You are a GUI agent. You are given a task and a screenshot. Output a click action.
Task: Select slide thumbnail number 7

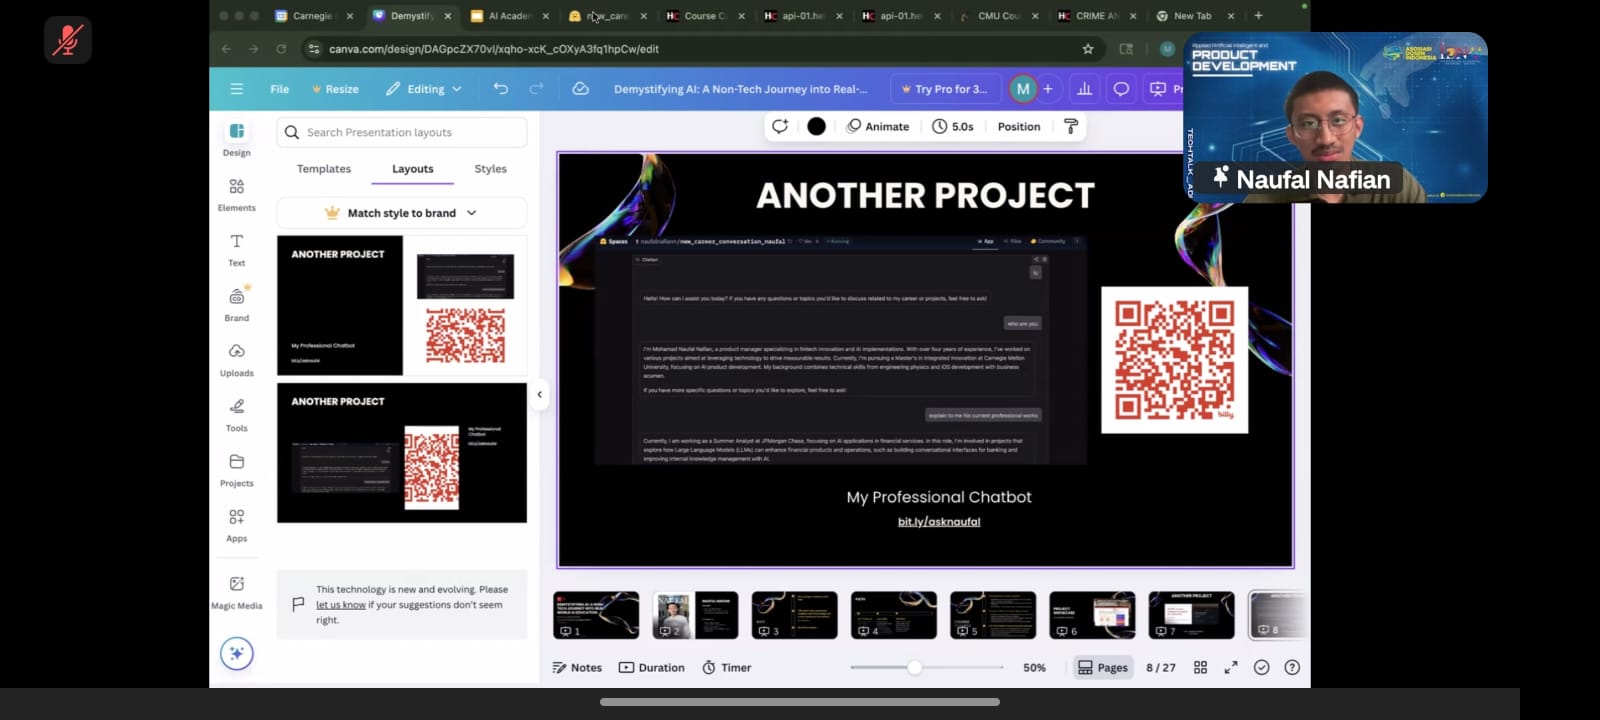(x=1191, y=615)
